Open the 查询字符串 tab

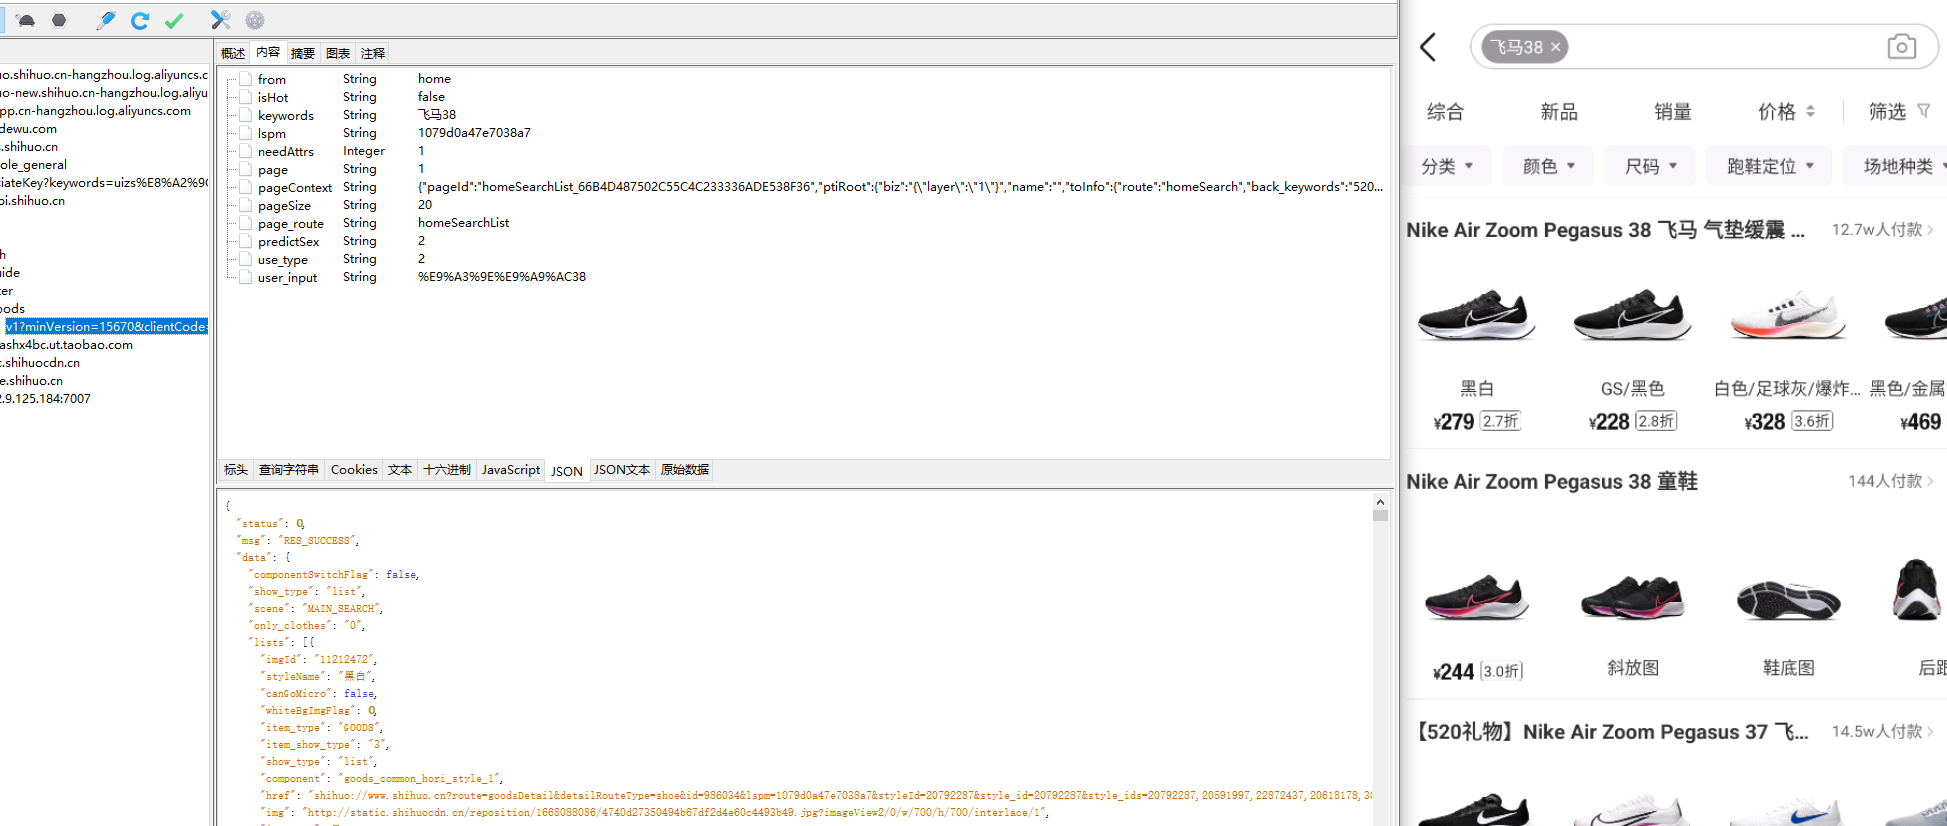coord(289,470)
